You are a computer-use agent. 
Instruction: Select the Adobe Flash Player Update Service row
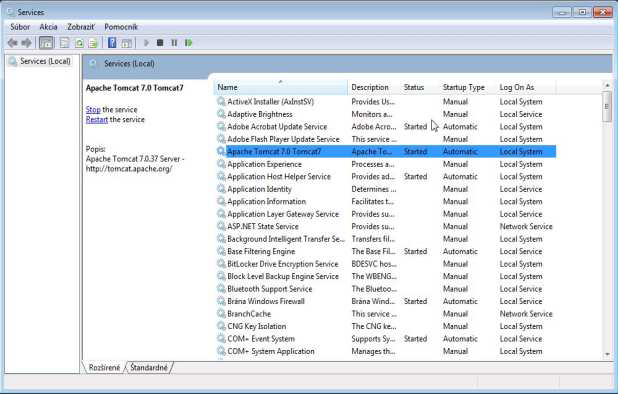tap(386, 139)
